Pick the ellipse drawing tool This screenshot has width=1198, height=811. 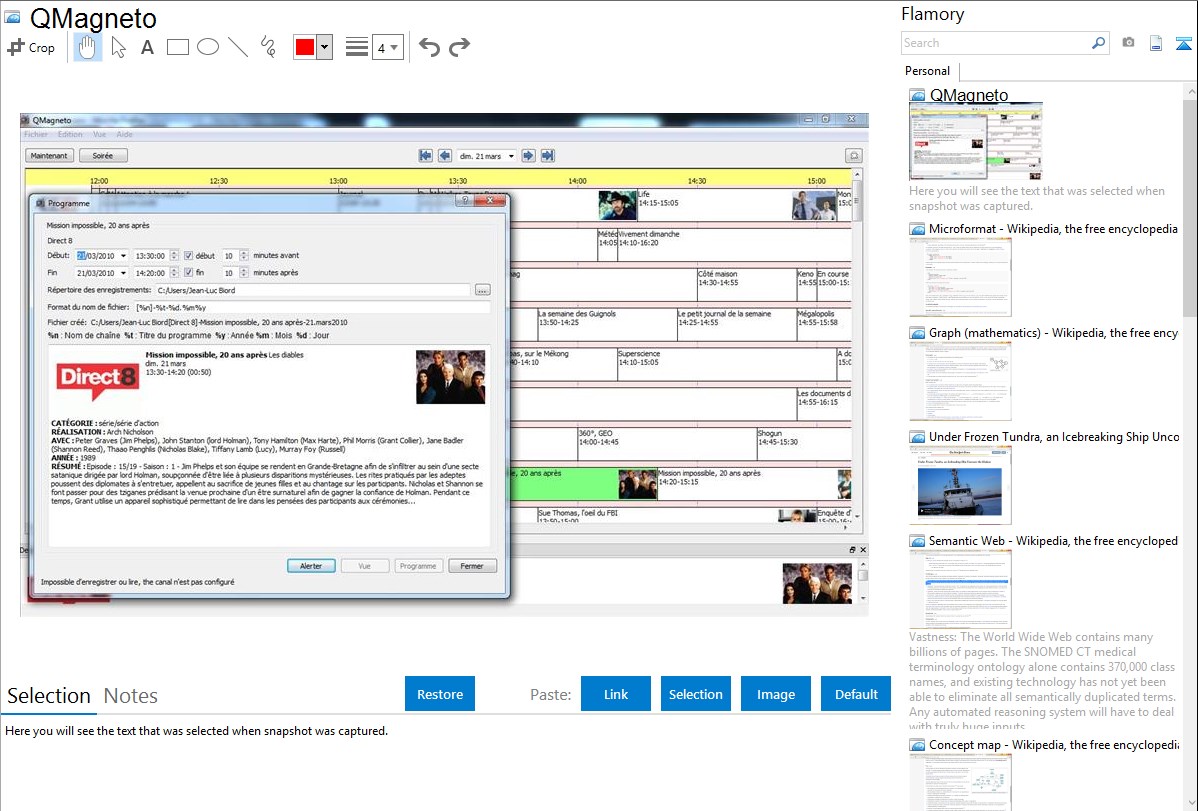[208, 47]
